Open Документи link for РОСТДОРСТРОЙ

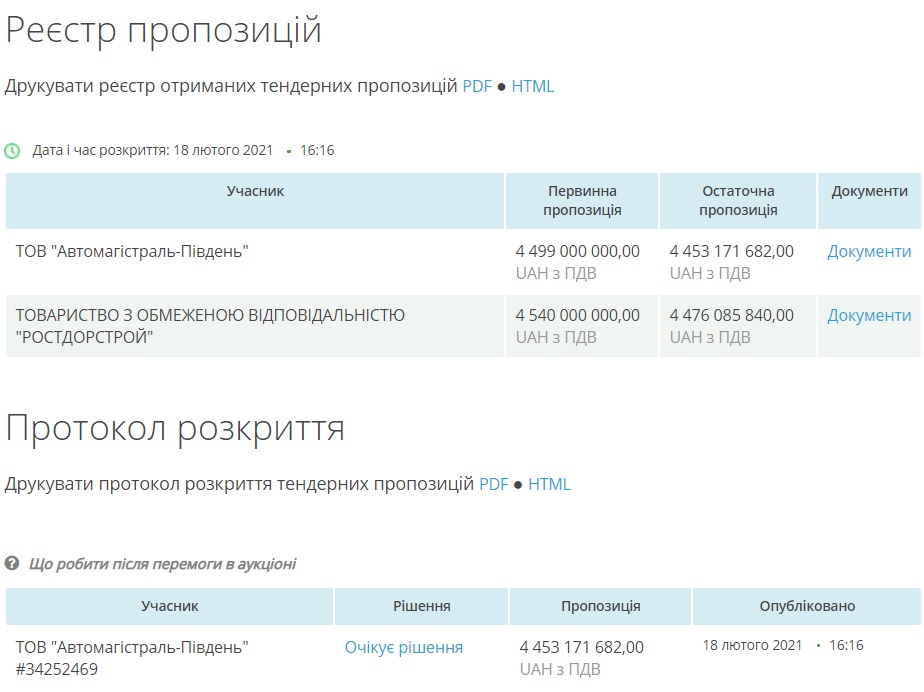(868, 315)
